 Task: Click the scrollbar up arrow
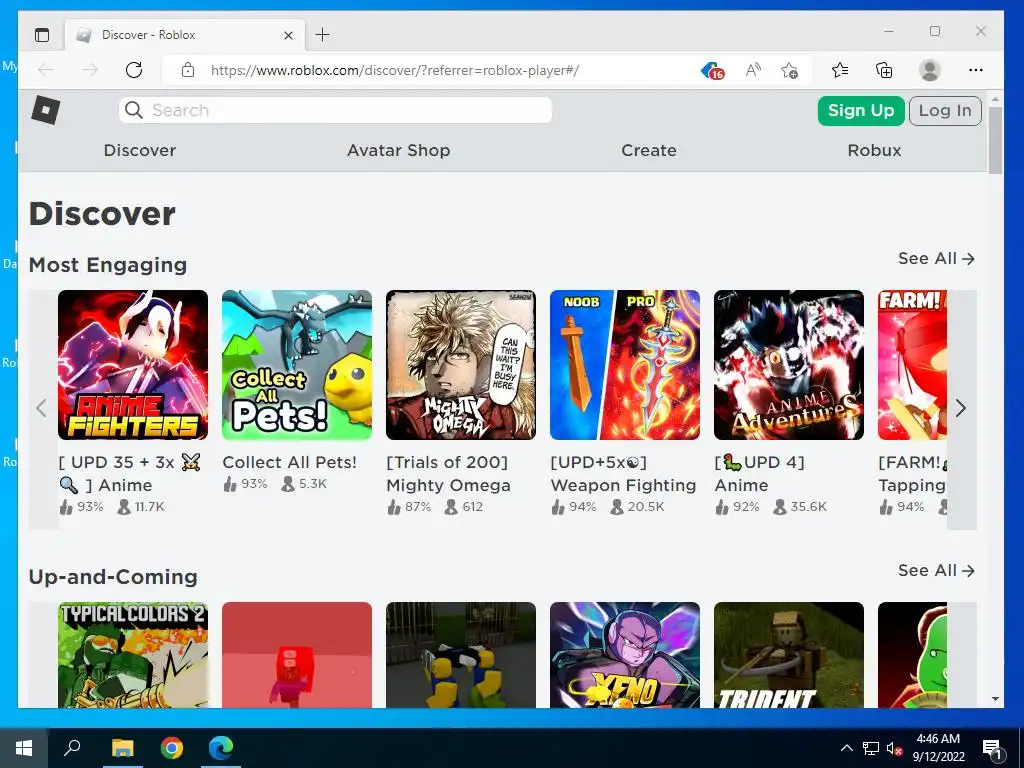point(995,99)
